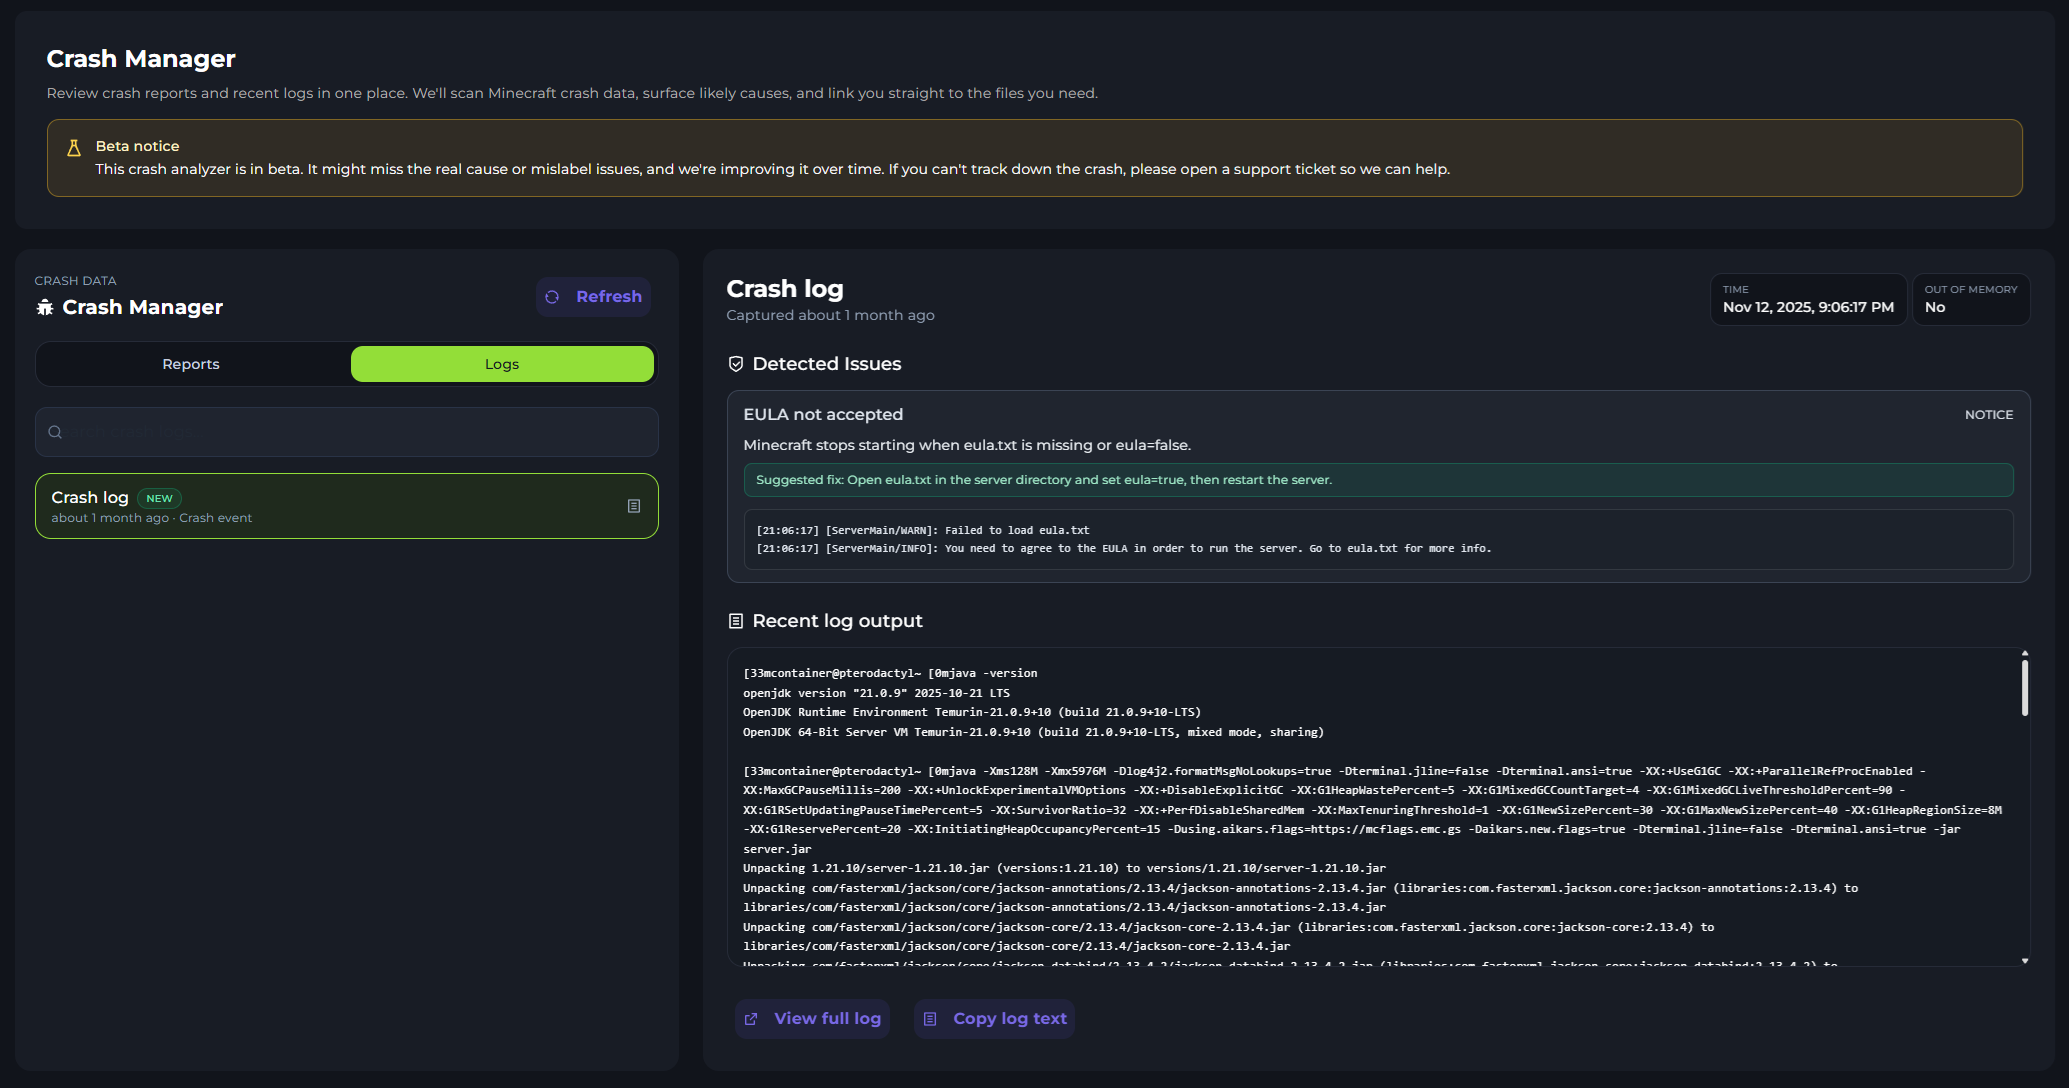Viewport: 2069px width, 1088px height.
Task: Open the View full log button
Action: [x=812, y=1019]
